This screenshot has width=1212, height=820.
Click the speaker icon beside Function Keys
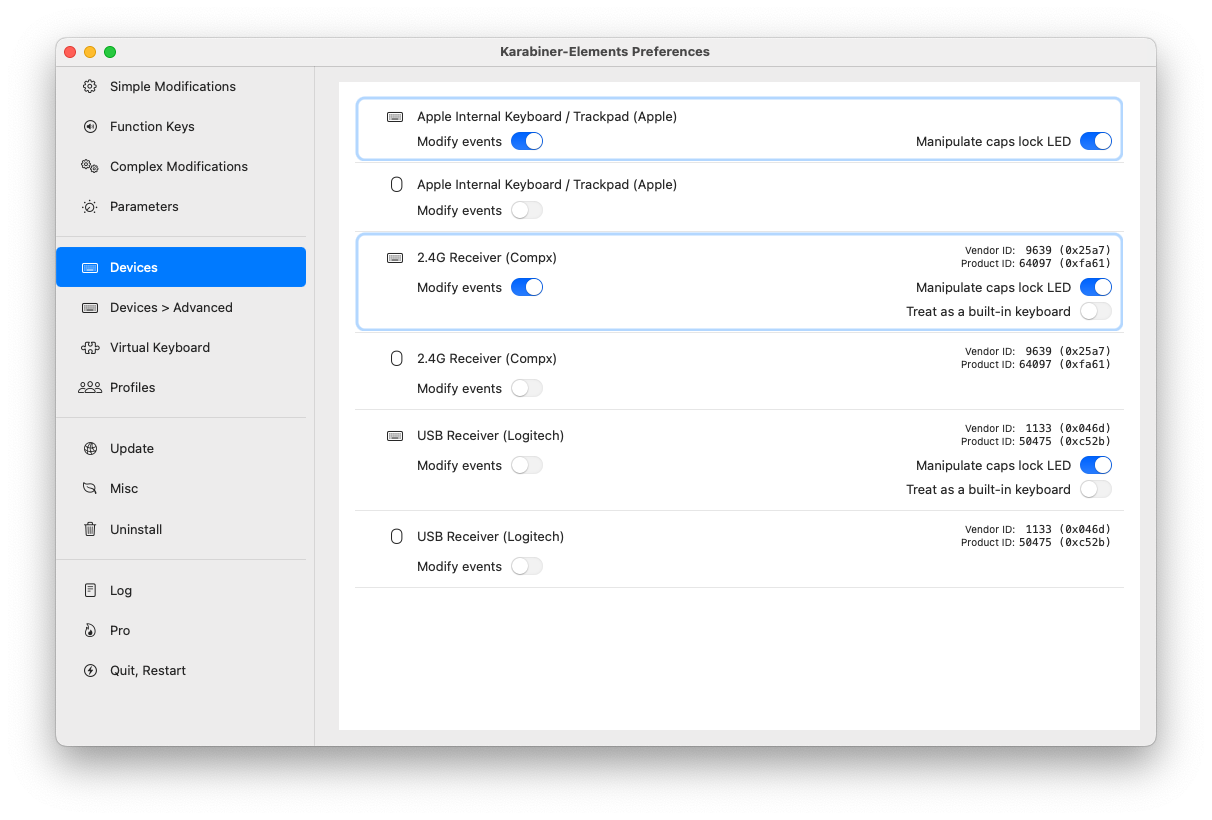tap(90, 126)
